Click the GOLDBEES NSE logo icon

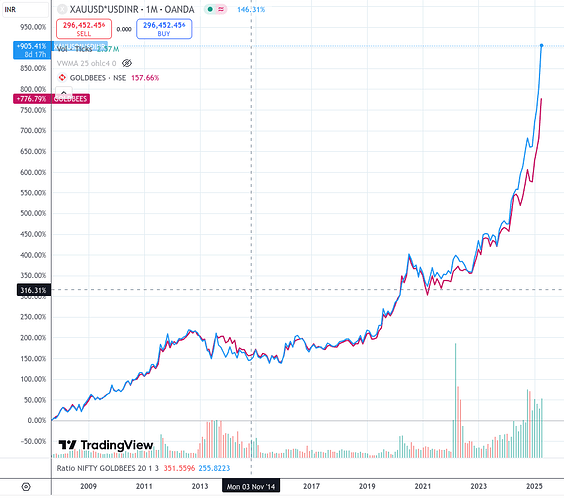click(x=62, y=78)
